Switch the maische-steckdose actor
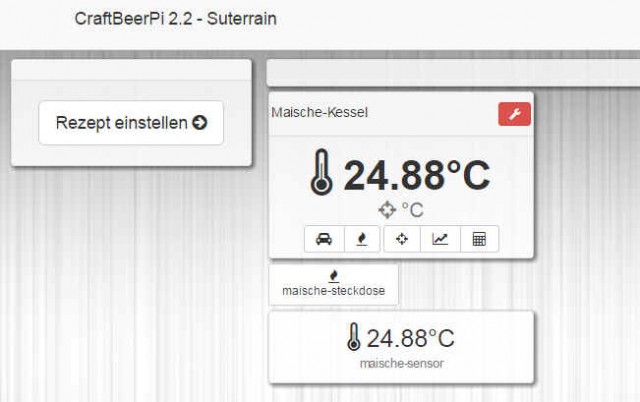This screenshot has width=640, height=402. click(x=333, y=285)
